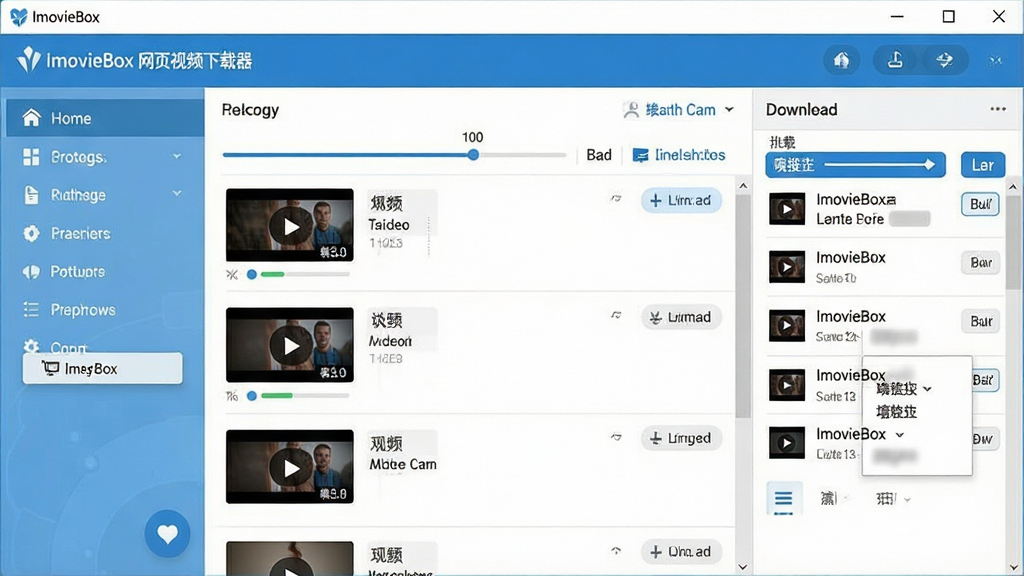This screenshot has height=576, width=1024.
Task: Play the ImovieBox Saite download thumbnail
Action: click(x=787, y=267)
